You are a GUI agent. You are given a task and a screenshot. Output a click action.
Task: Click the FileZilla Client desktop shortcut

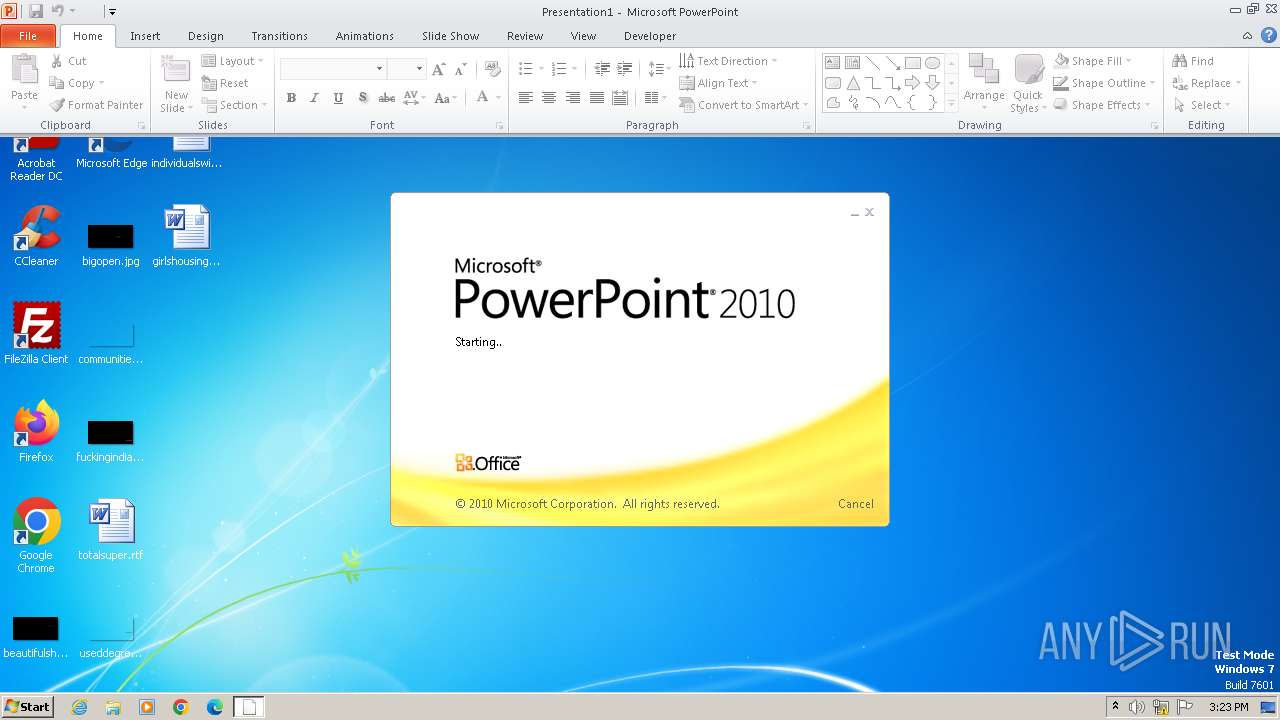pos(36,334)
